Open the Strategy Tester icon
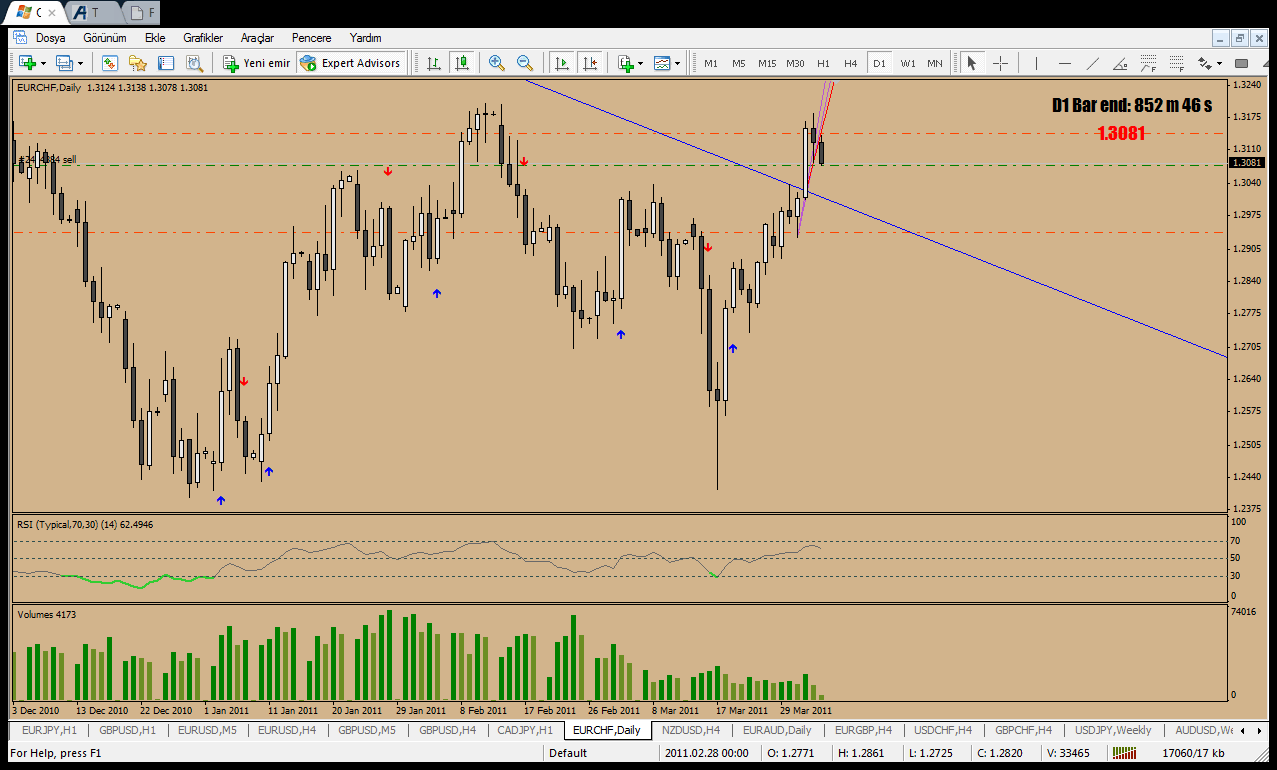 click(x=193, y=63)
